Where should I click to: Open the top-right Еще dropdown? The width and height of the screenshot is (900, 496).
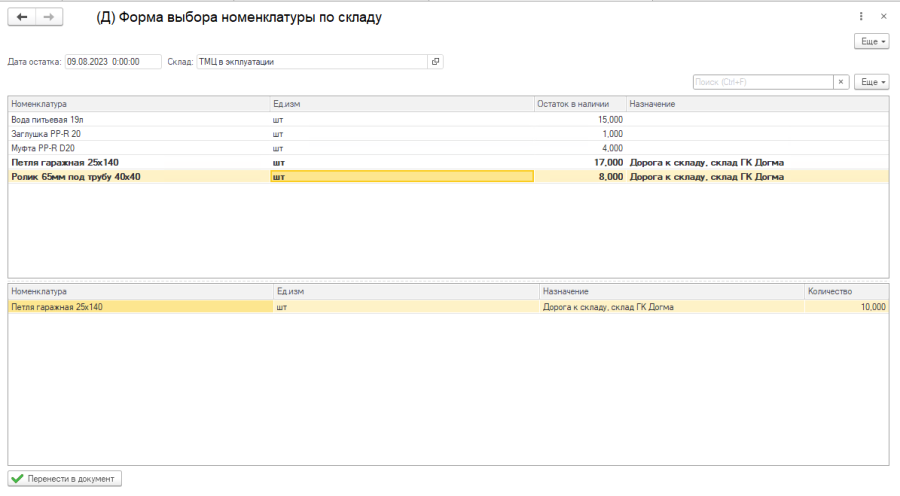tap(871, 41)
